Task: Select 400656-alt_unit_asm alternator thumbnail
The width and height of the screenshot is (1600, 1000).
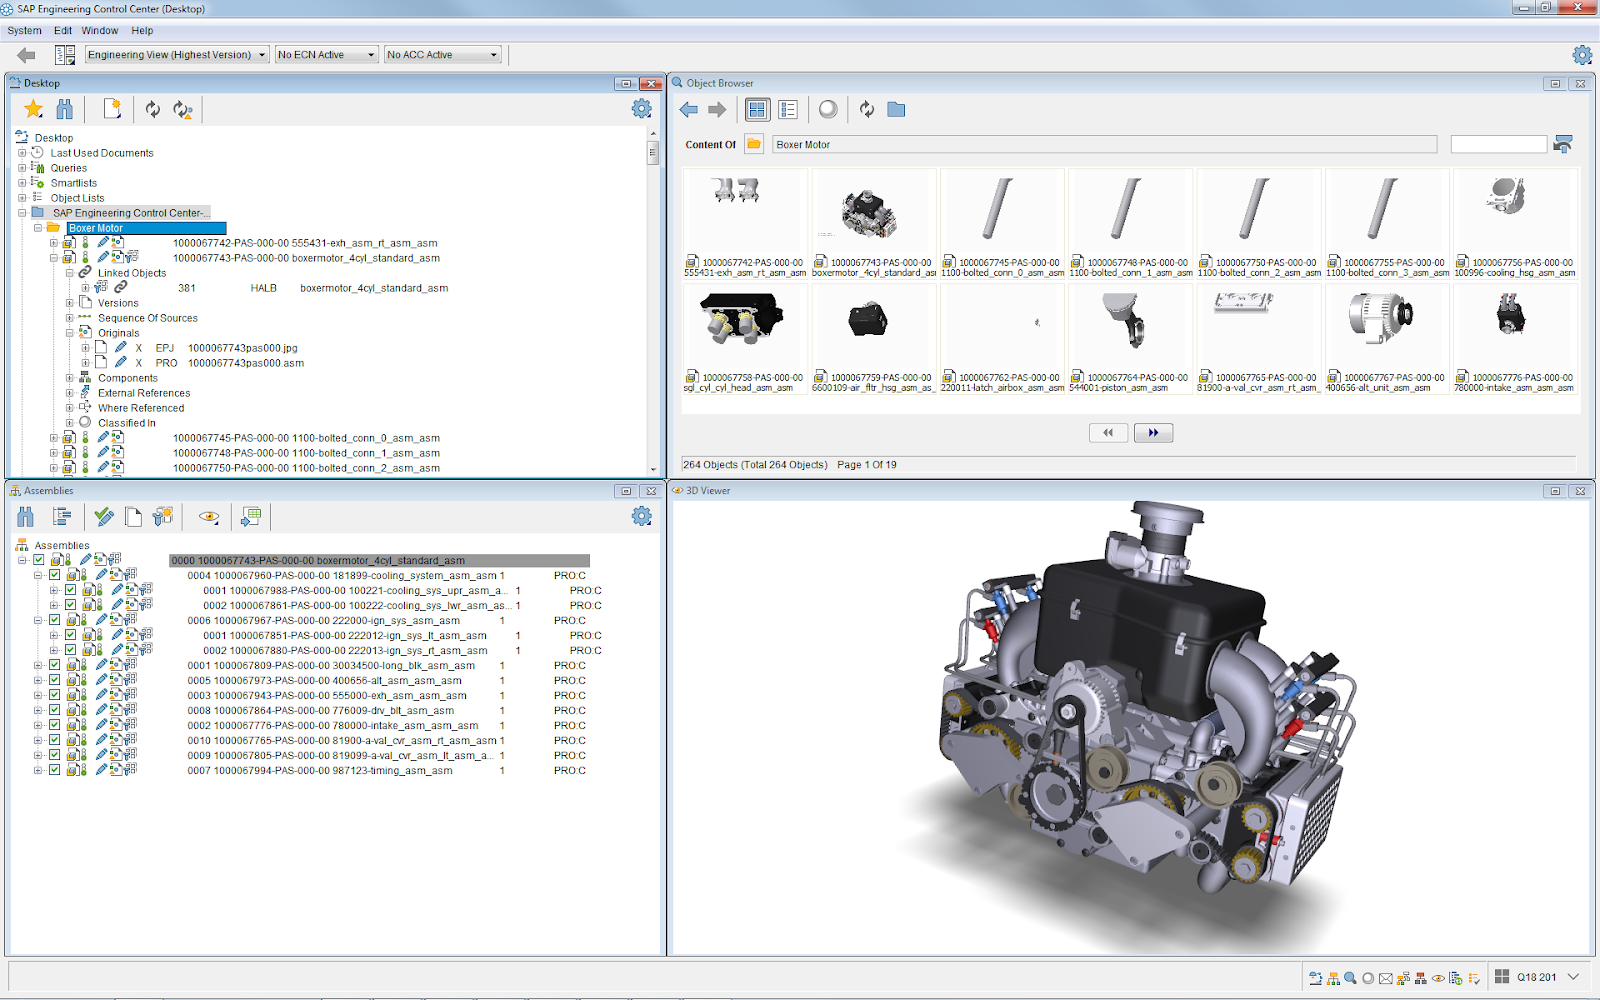Action: pyautogui.click(x=1387, y=339)
